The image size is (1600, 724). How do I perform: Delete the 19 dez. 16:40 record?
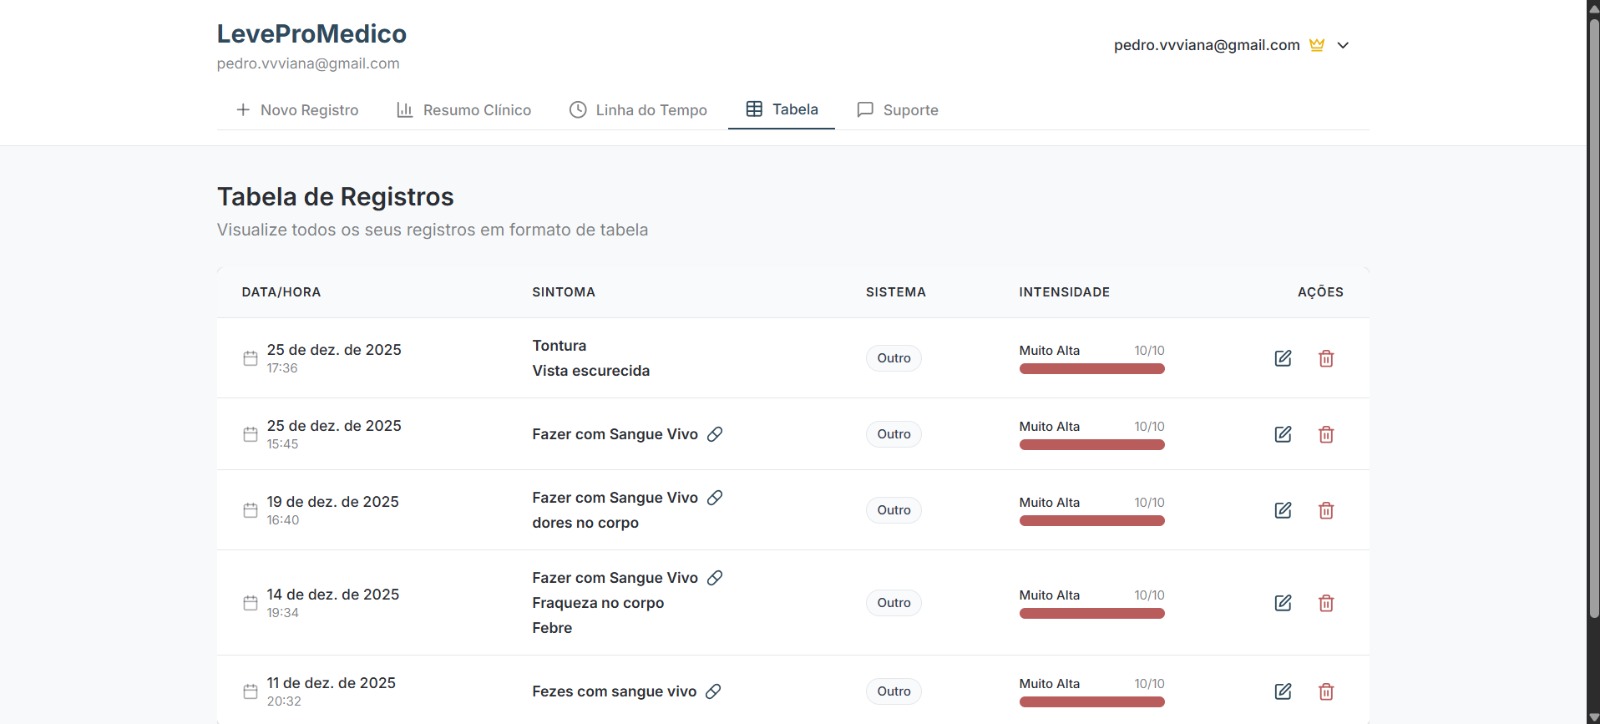pos(1326,510)
